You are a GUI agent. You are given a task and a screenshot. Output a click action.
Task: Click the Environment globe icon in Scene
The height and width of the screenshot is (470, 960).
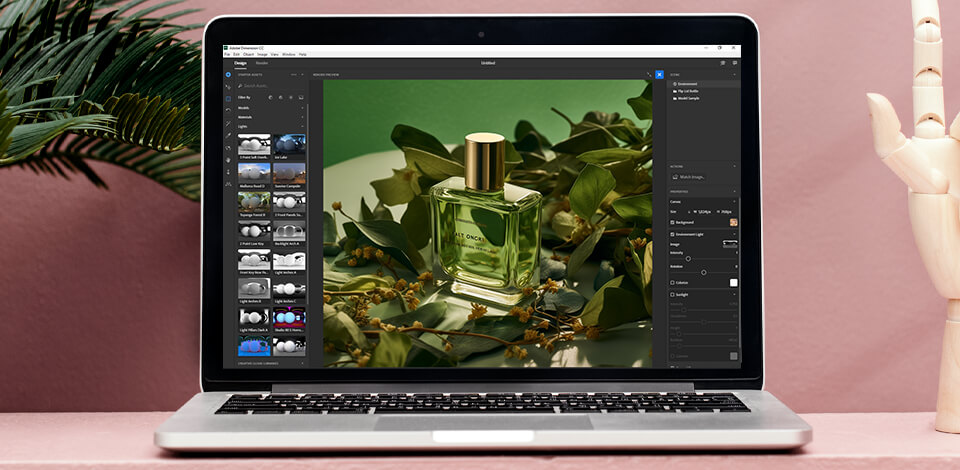(675, 84)
